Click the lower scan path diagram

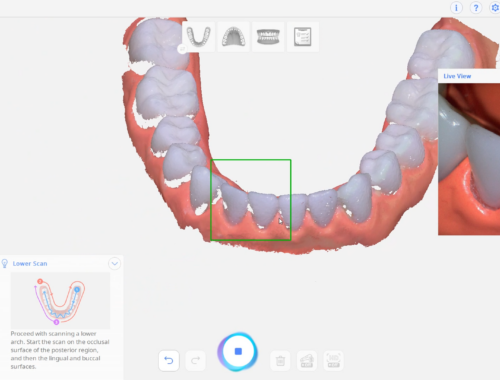[x=60, y=301]
